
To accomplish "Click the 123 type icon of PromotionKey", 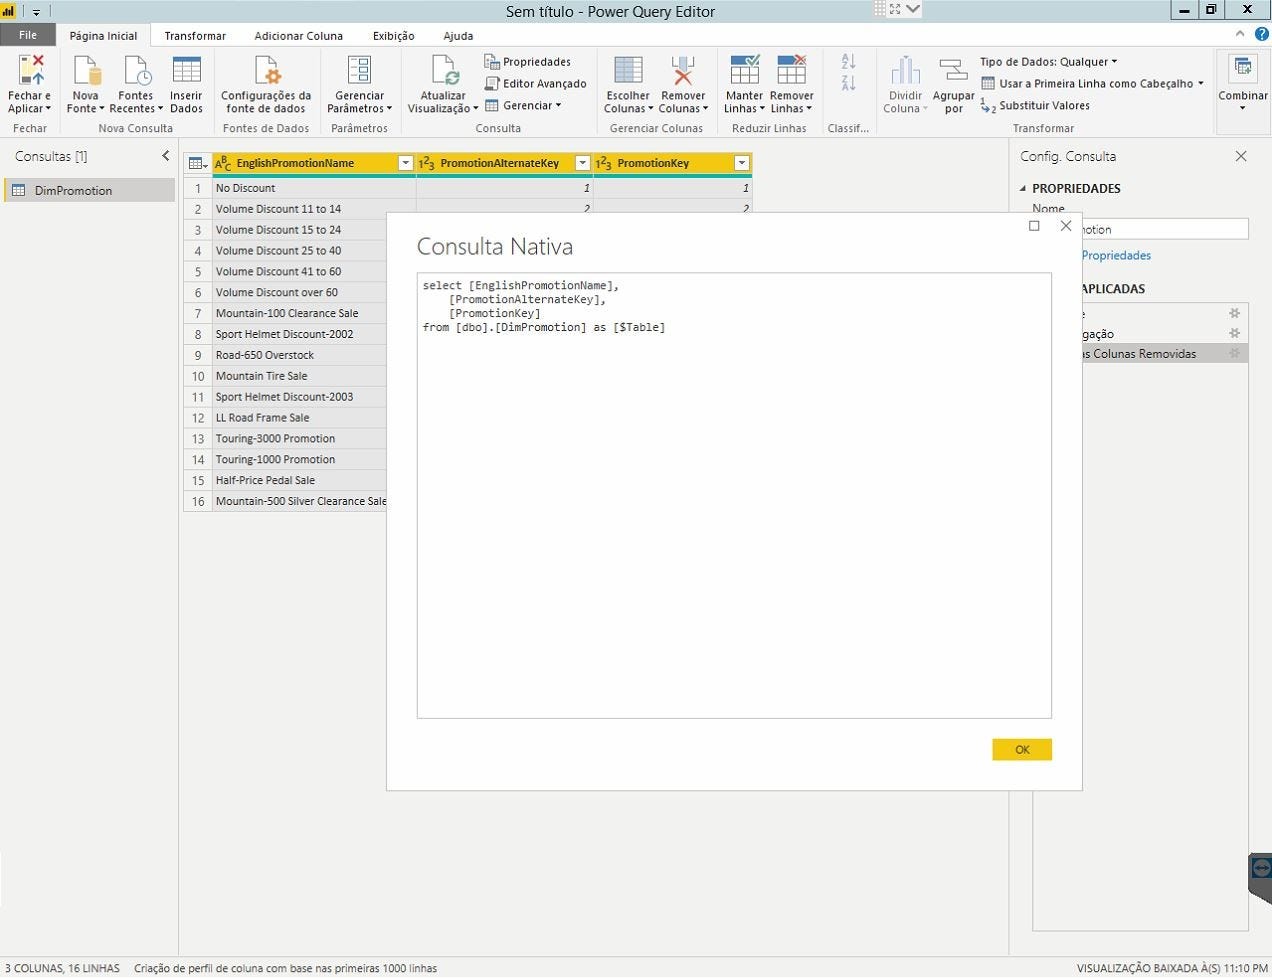I will click(x=603, y=163).
